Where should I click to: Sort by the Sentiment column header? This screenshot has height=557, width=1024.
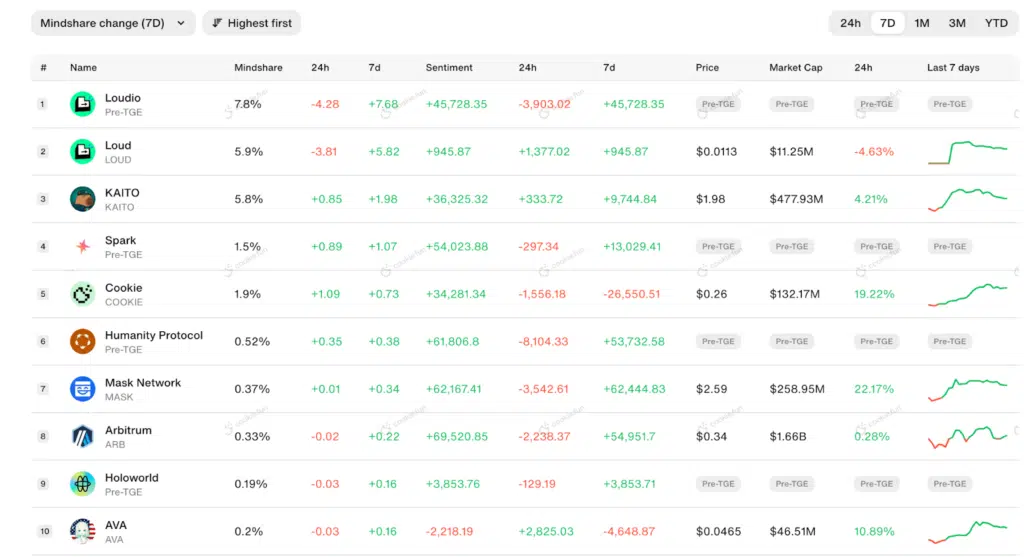point(449,67)
